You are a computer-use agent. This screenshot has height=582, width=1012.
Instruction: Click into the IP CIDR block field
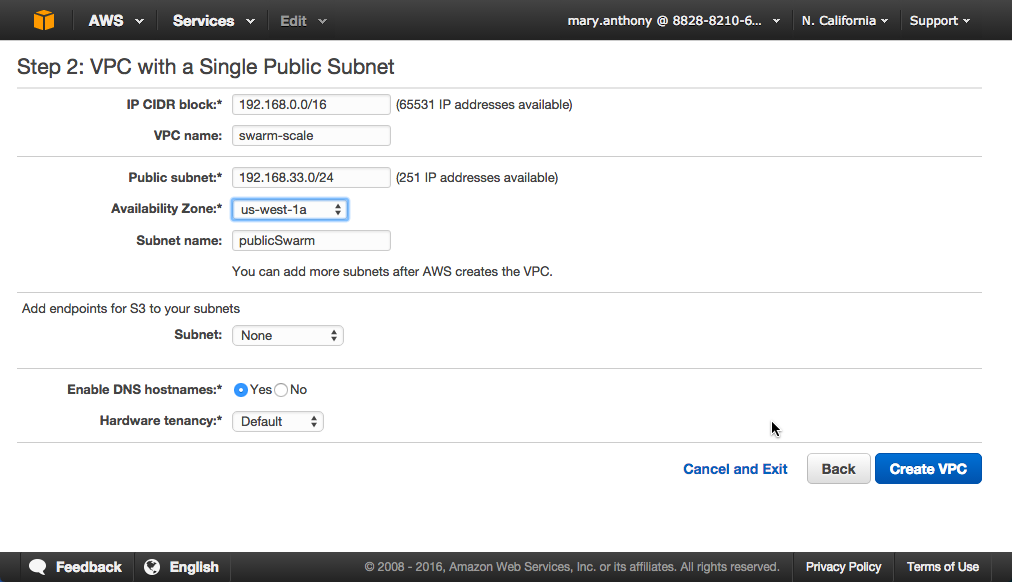tap(311, 104)
